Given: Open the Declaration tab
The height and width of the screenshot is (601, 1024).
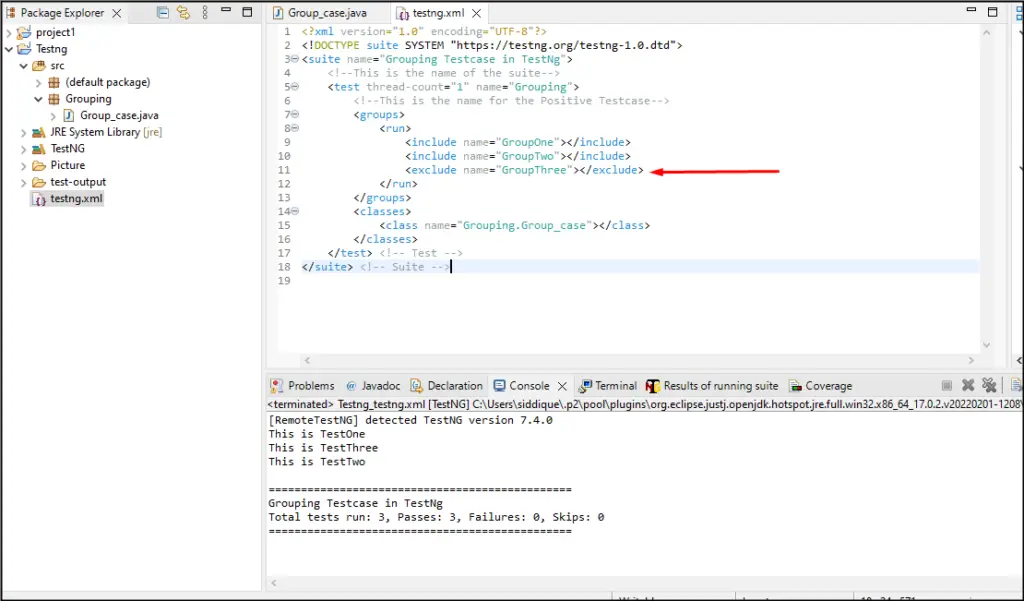Looking at the screenshot, I should pyautogui.click(x=447, y=386).
